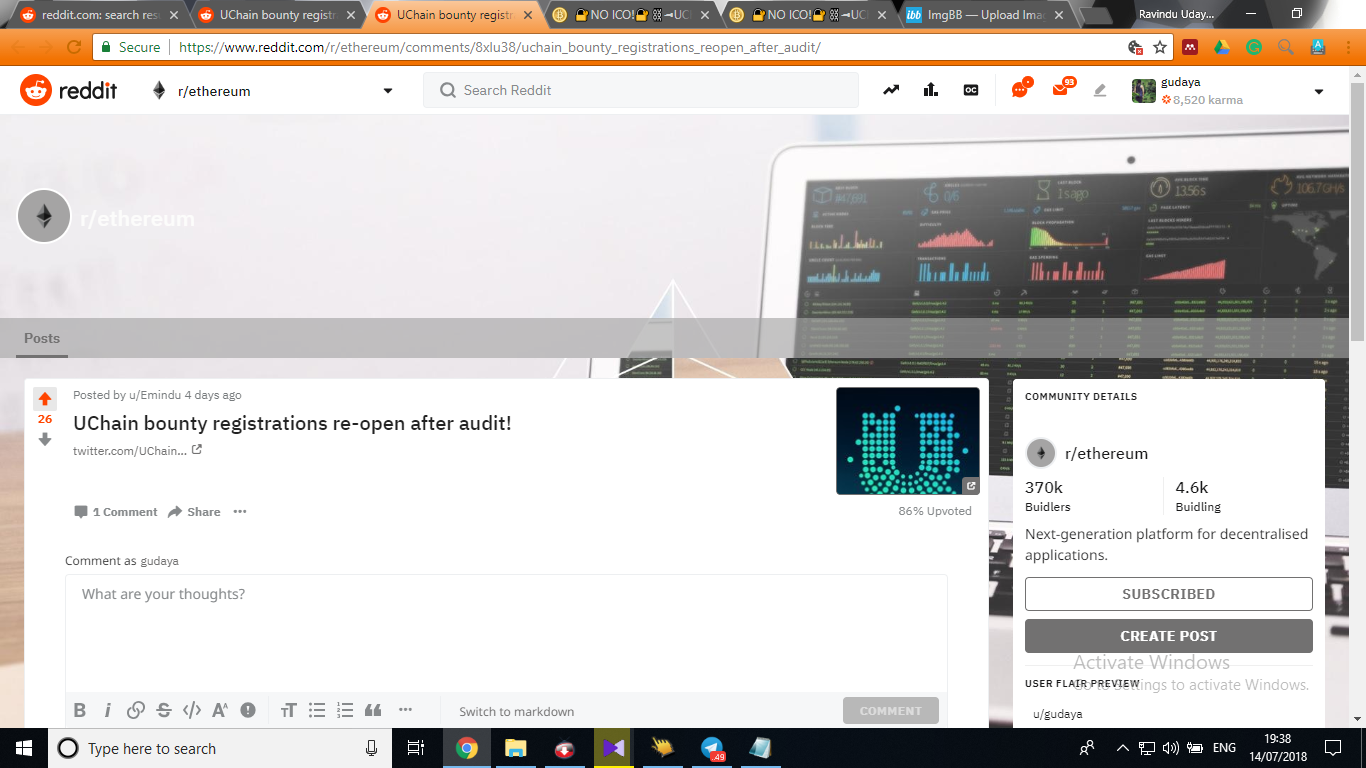Open Visual Studio from the taskbar
The width and height of the screenshot is (1366, 768).
tap(614, 748)
